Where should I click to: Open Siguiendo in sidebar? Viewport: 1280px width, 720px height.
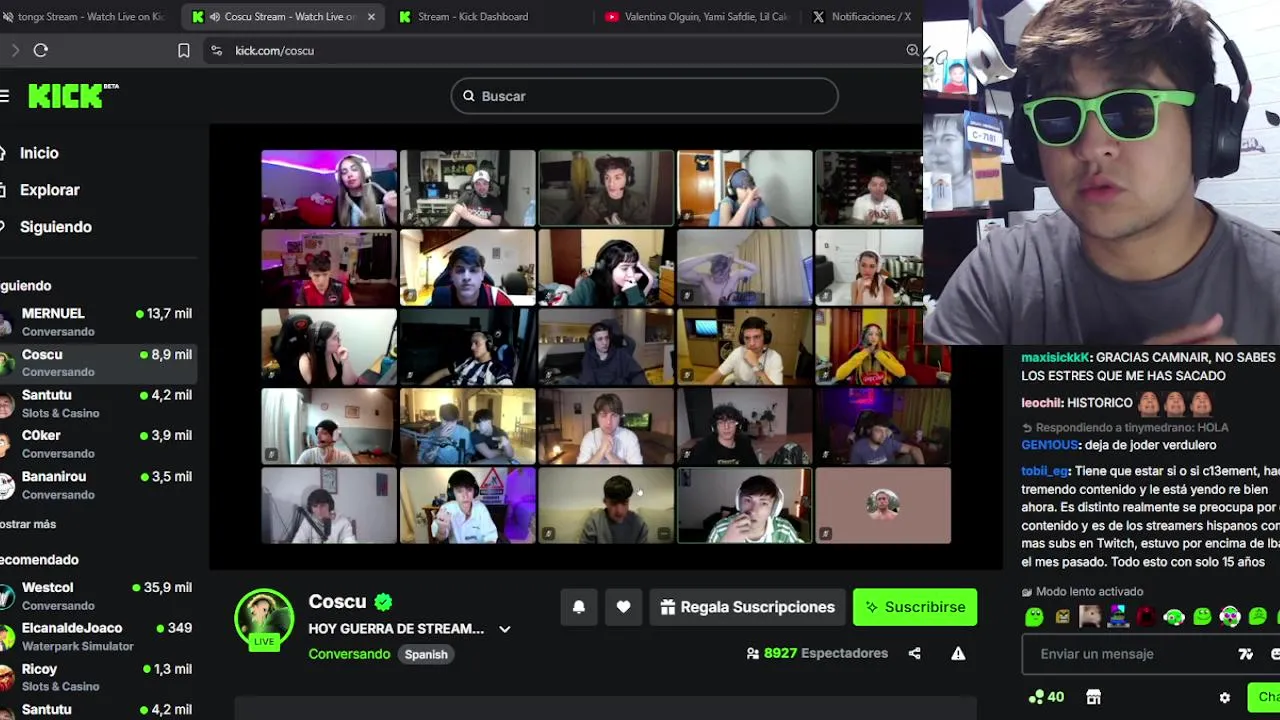55,227
